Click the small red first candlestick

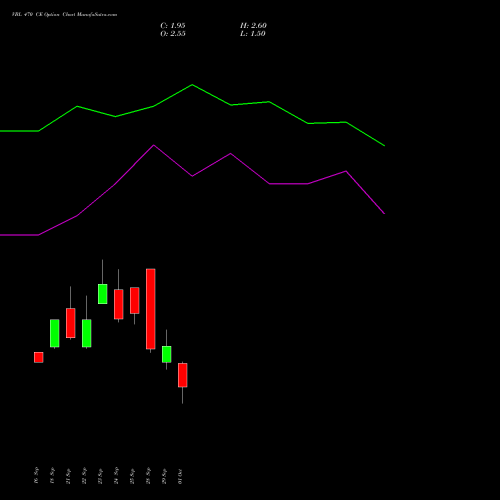coord(39,357)
